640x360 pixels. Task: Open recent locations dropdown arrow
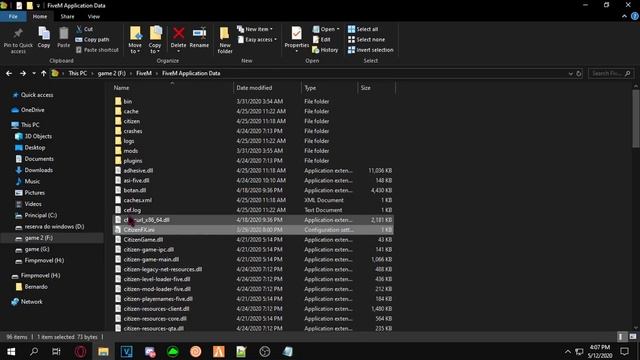(34, 73)
